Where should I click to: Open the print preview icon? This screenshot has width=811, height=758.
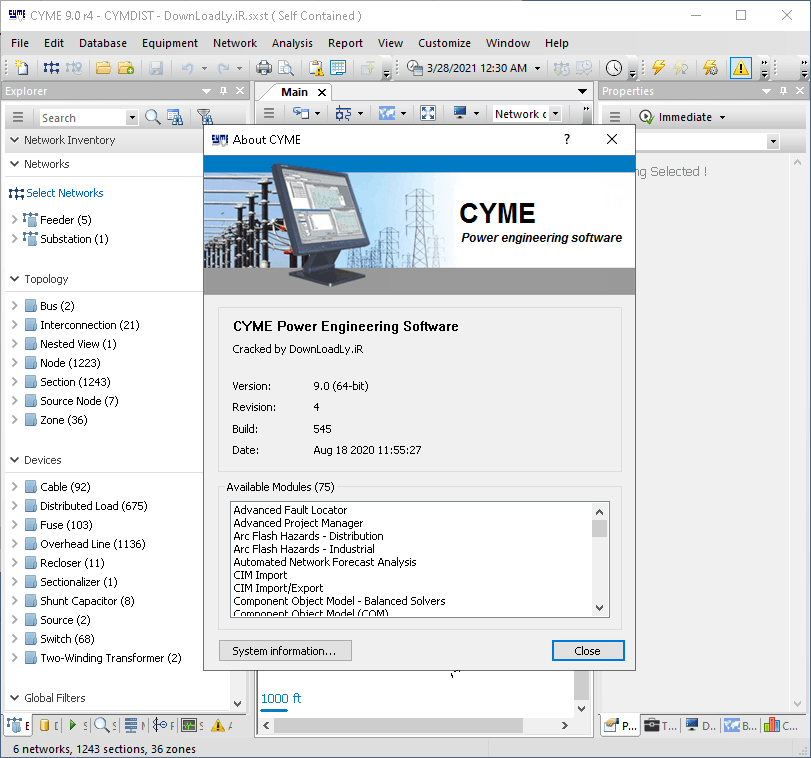(x=284, y=67)
